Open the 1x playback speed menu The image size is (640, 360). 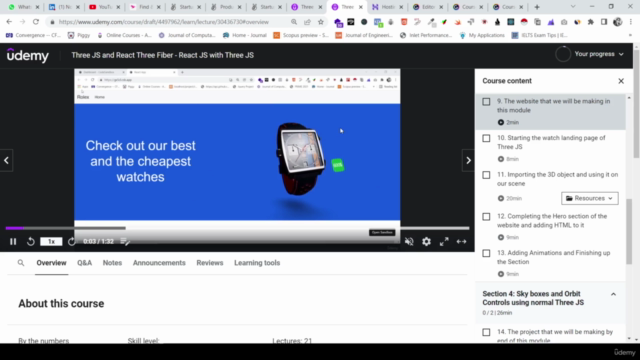pyautogui.click(x=51, y=242)
